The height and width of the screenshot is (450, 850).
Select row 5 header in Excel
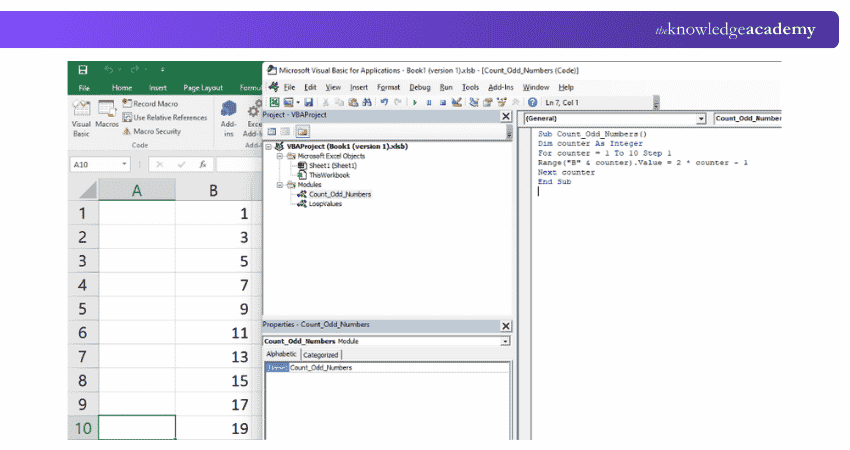[82, 308]
